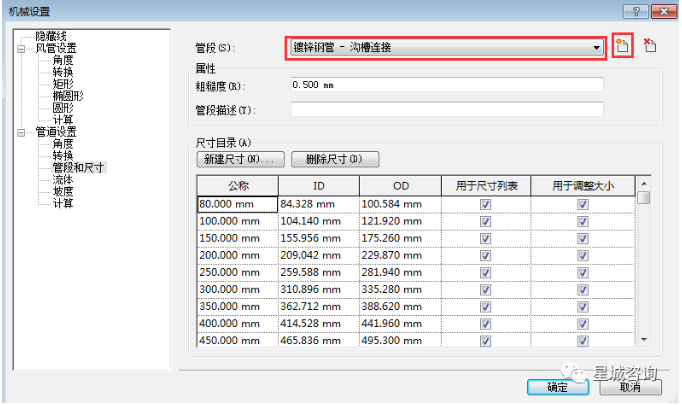Viewport: 682px width, 405px height.
Task: Toggle 用于尺寸列表 checkbox for 350.000 mm row
Action: [x=486, y=307]
